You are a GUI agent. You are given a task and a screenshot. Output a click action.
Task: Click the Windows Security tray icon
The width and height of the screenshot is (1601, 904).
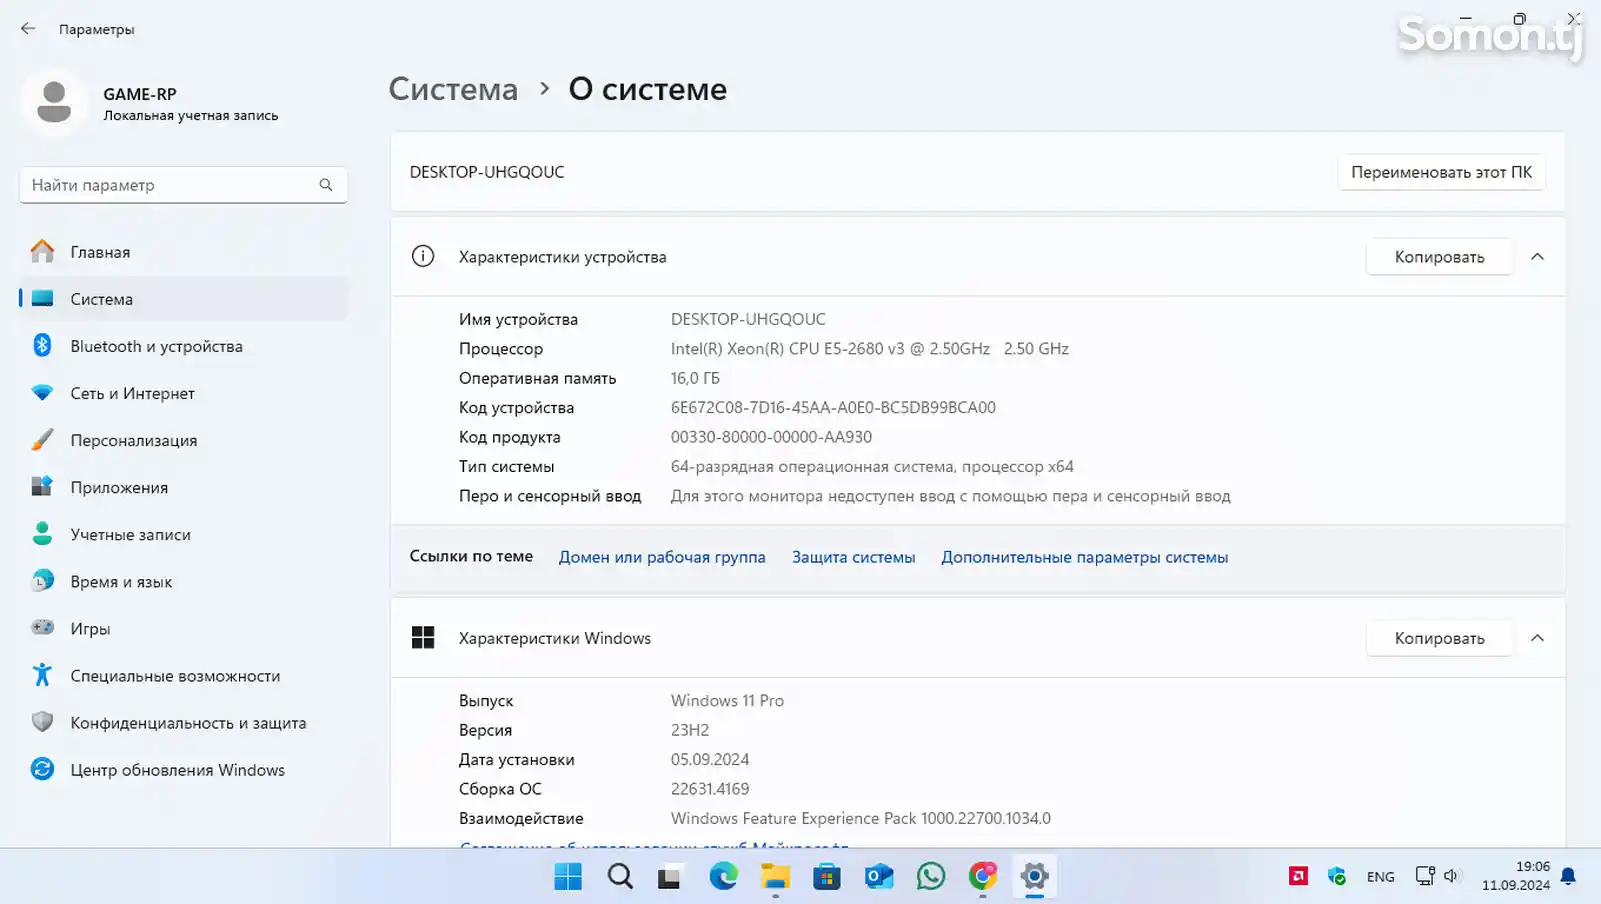tap(1337, 877)
